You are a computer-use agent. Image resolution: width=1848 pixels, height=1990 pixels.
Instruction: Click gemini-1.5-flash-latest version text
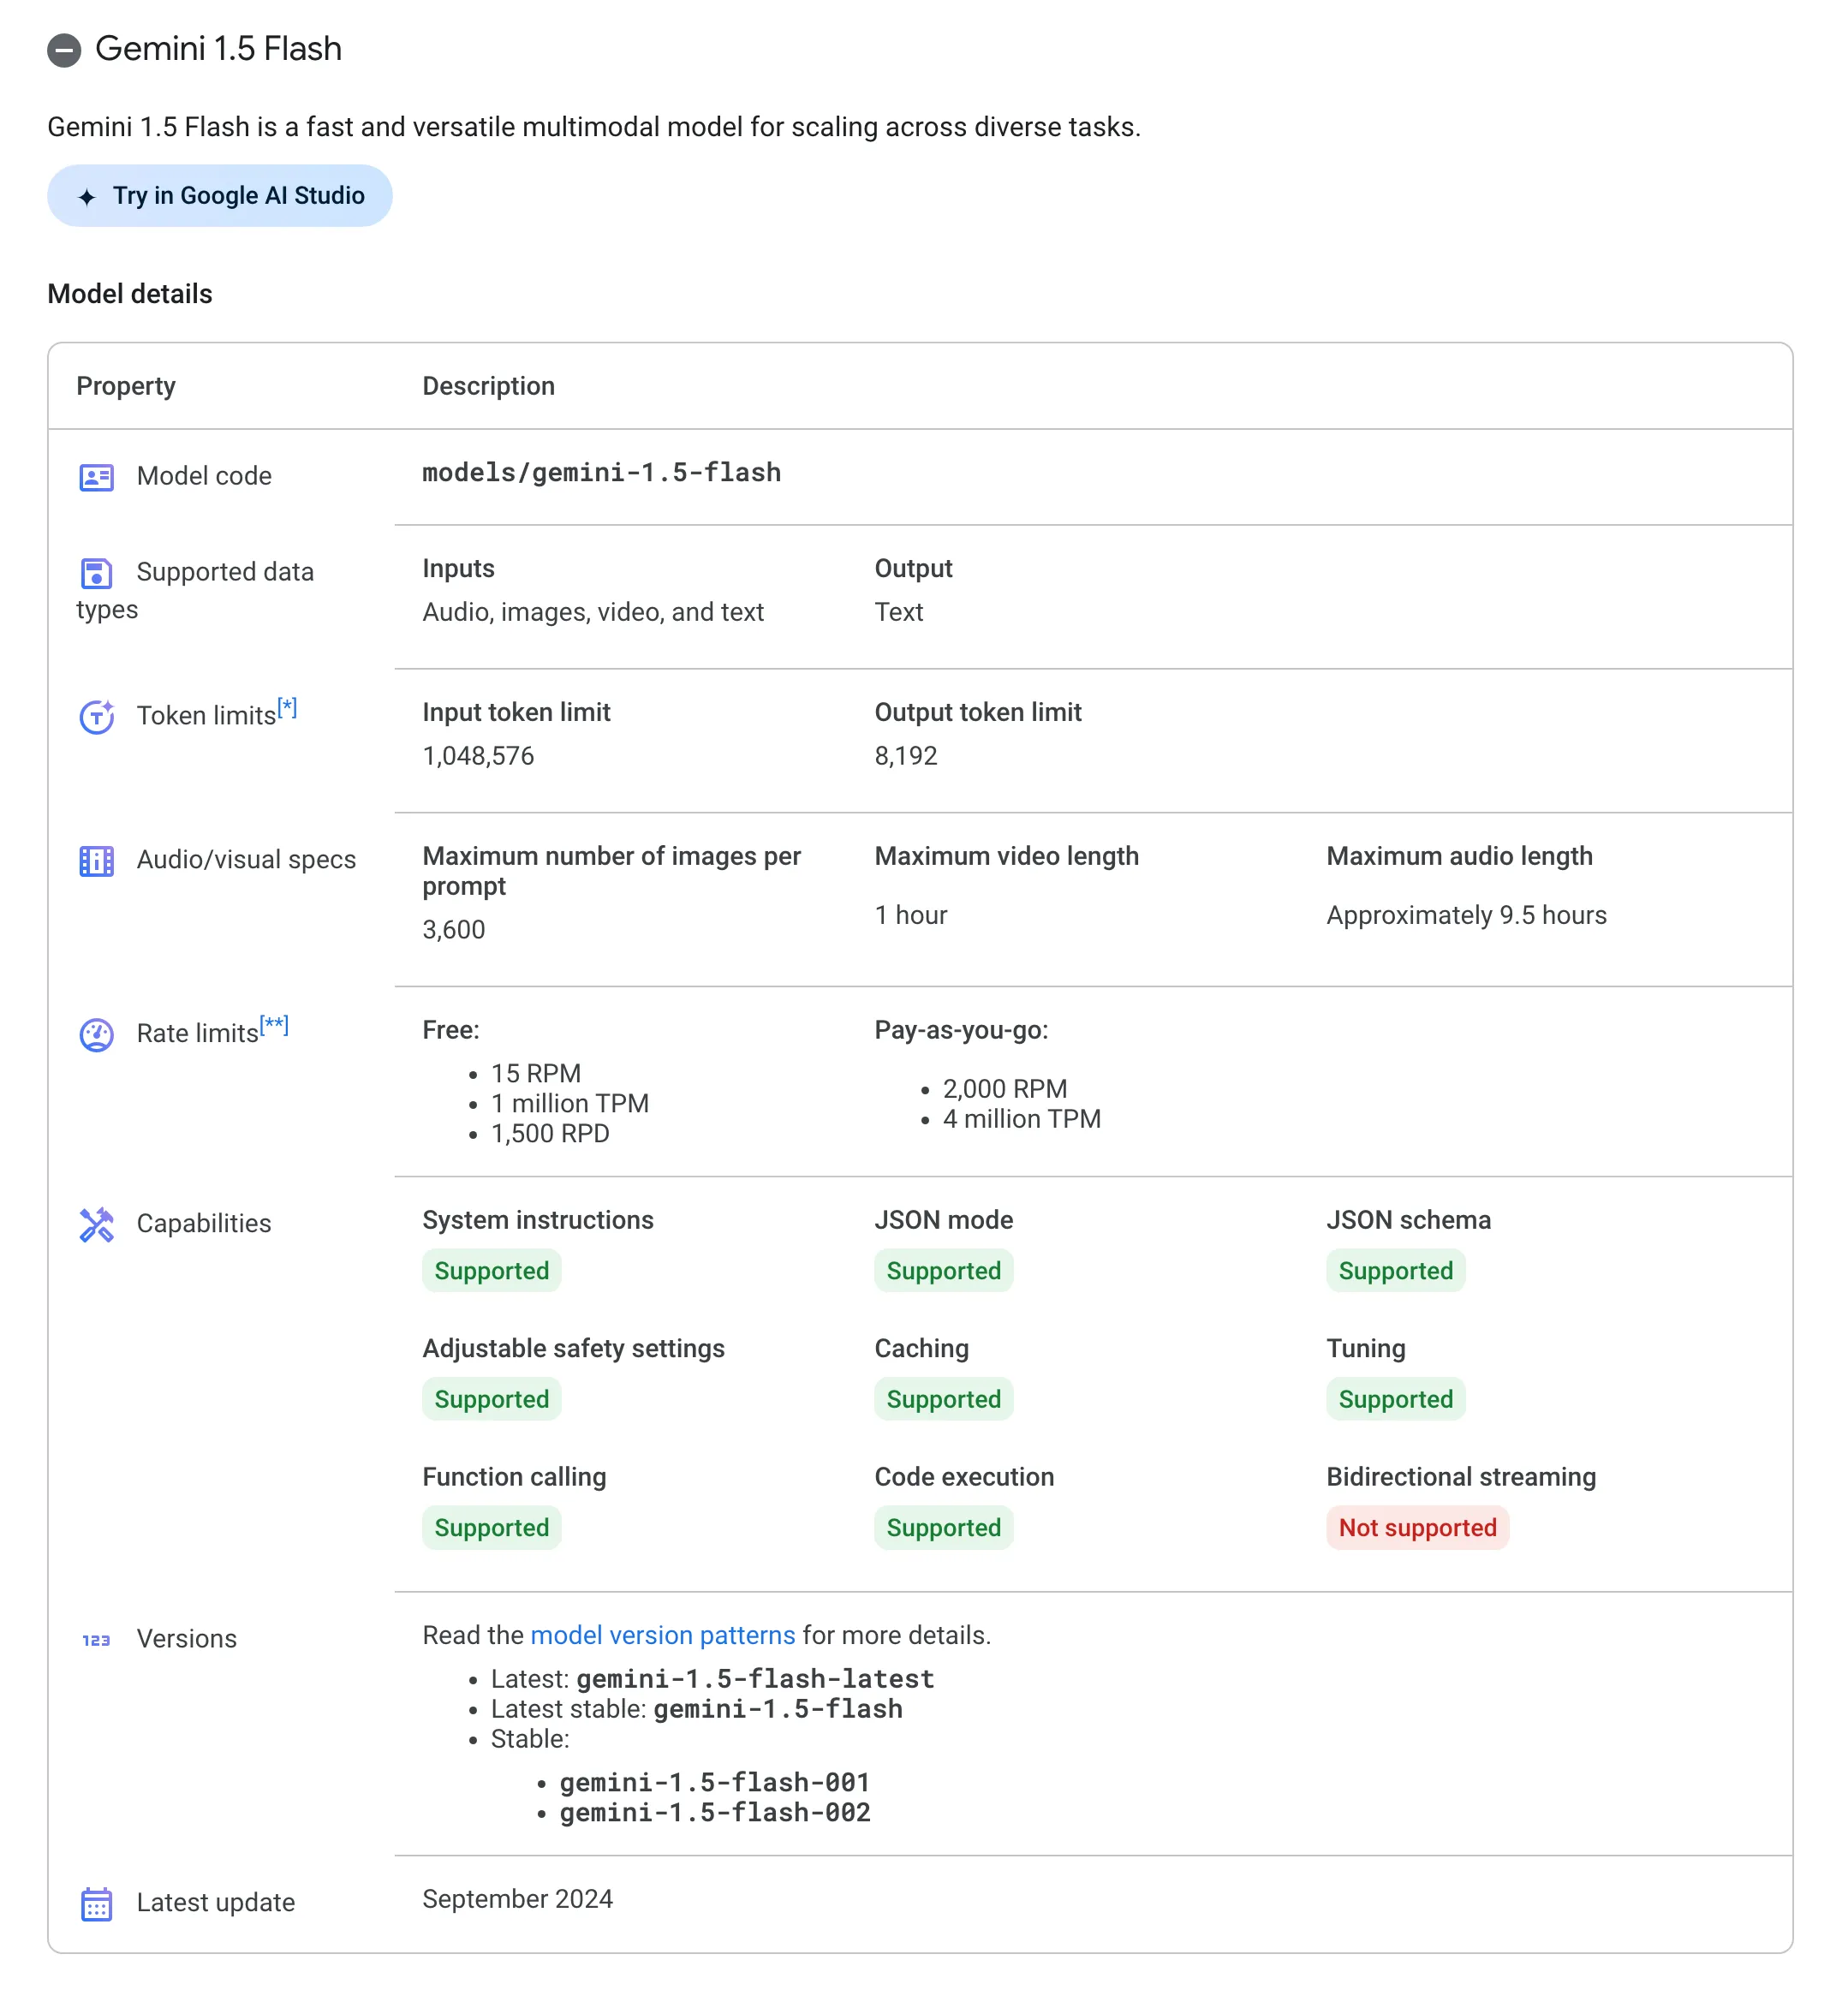[x=755, y=1679]
